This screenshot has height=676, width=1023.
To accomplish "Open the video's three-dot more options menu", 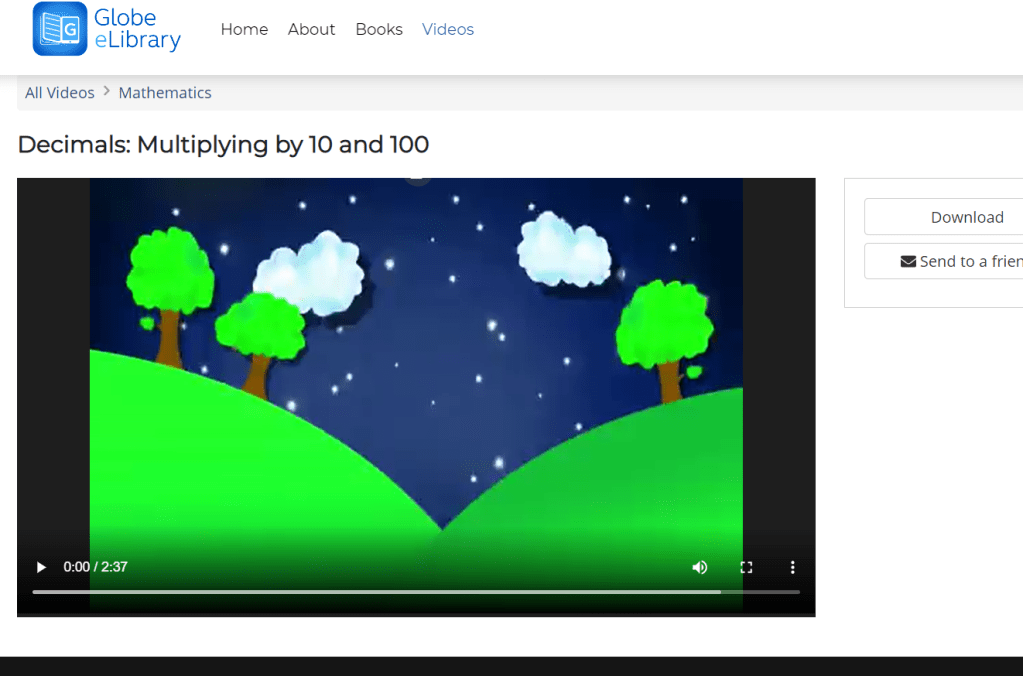I will coord(792,567).
